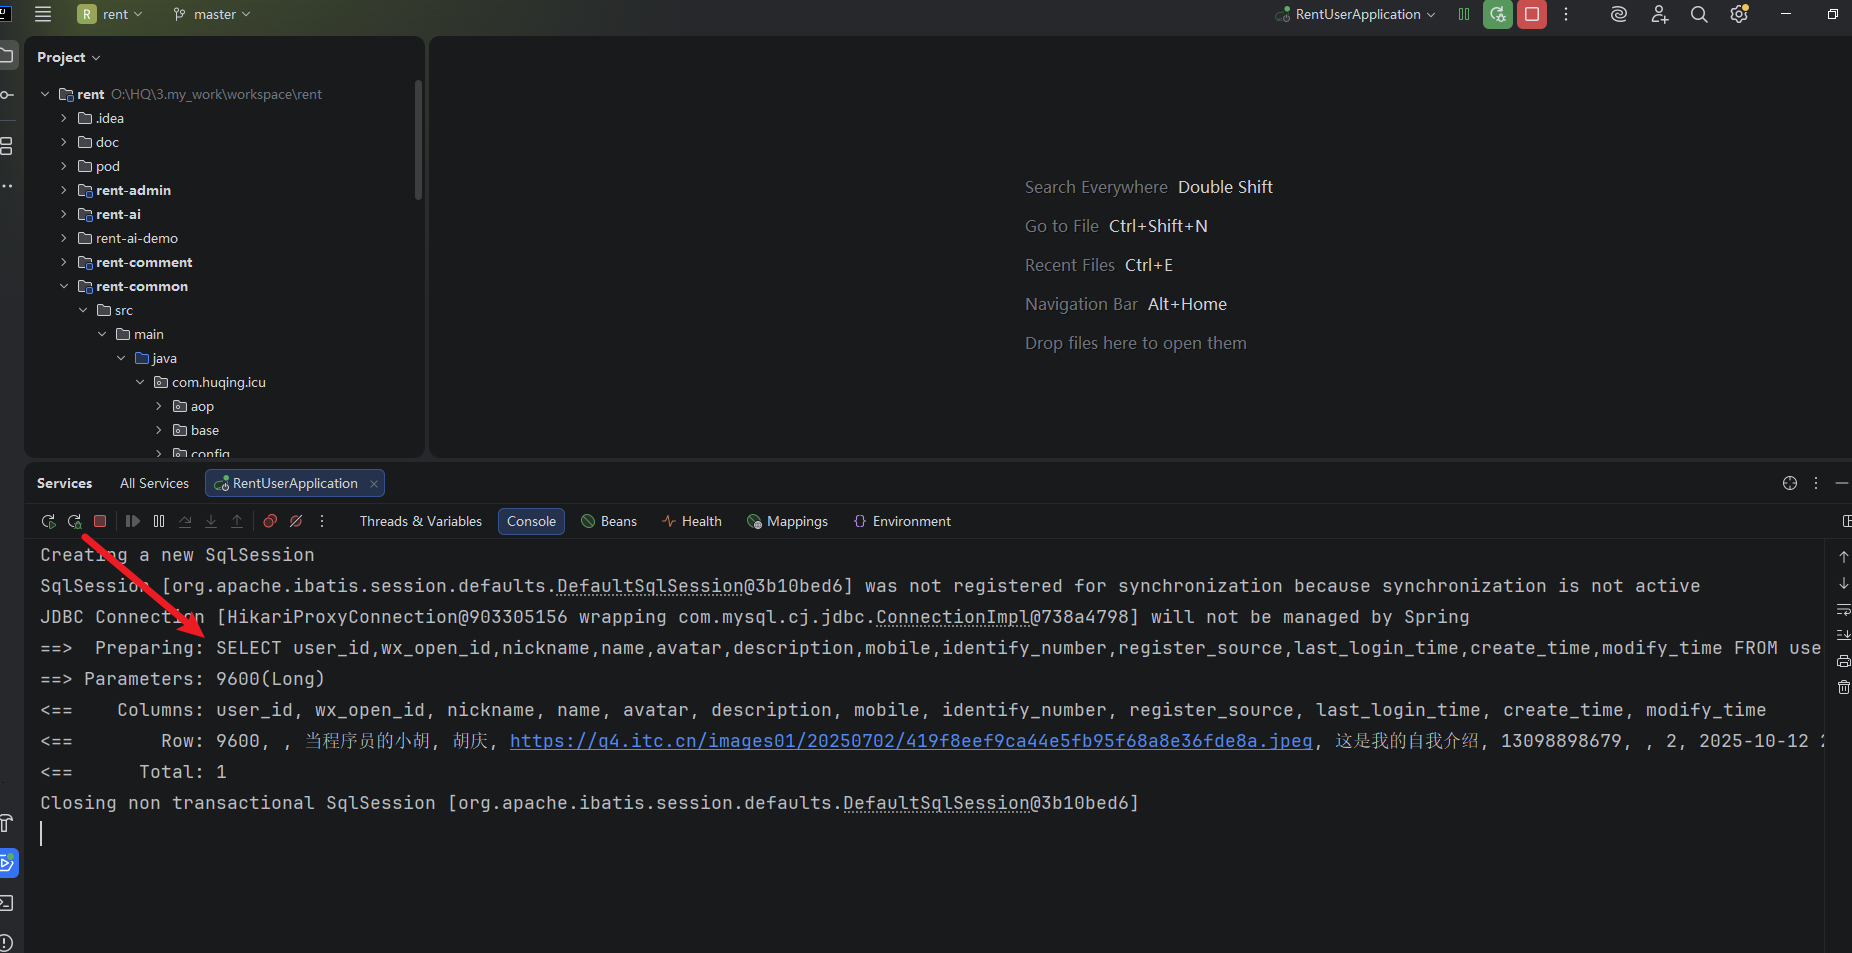Hide the Services tool window
This screenshot has width=1852, height=953.
point(1842,483)
